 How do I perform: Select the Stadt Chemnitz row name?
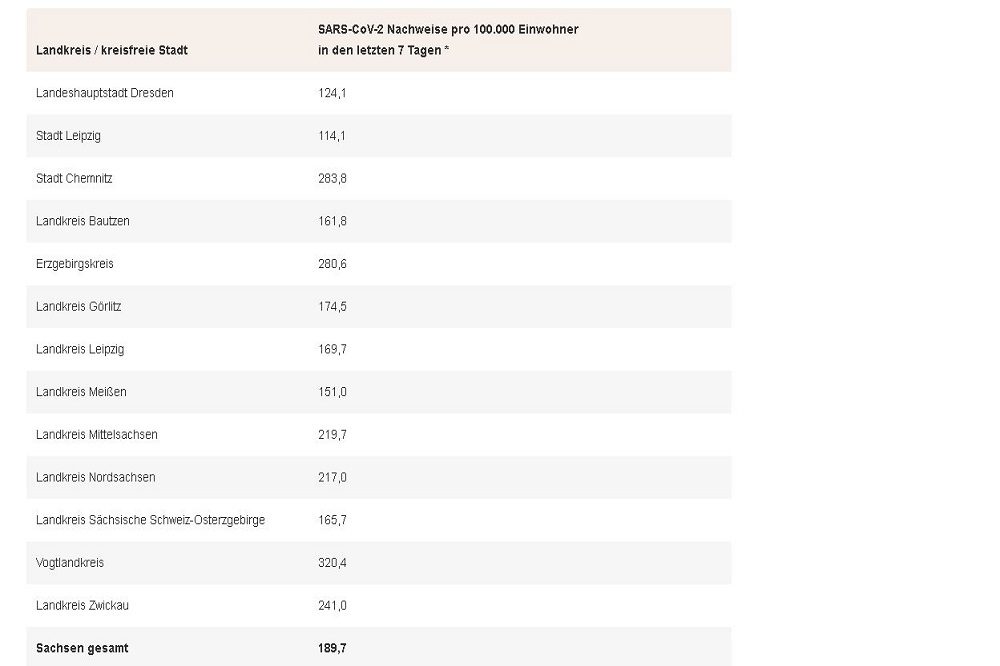pos(73,178)
